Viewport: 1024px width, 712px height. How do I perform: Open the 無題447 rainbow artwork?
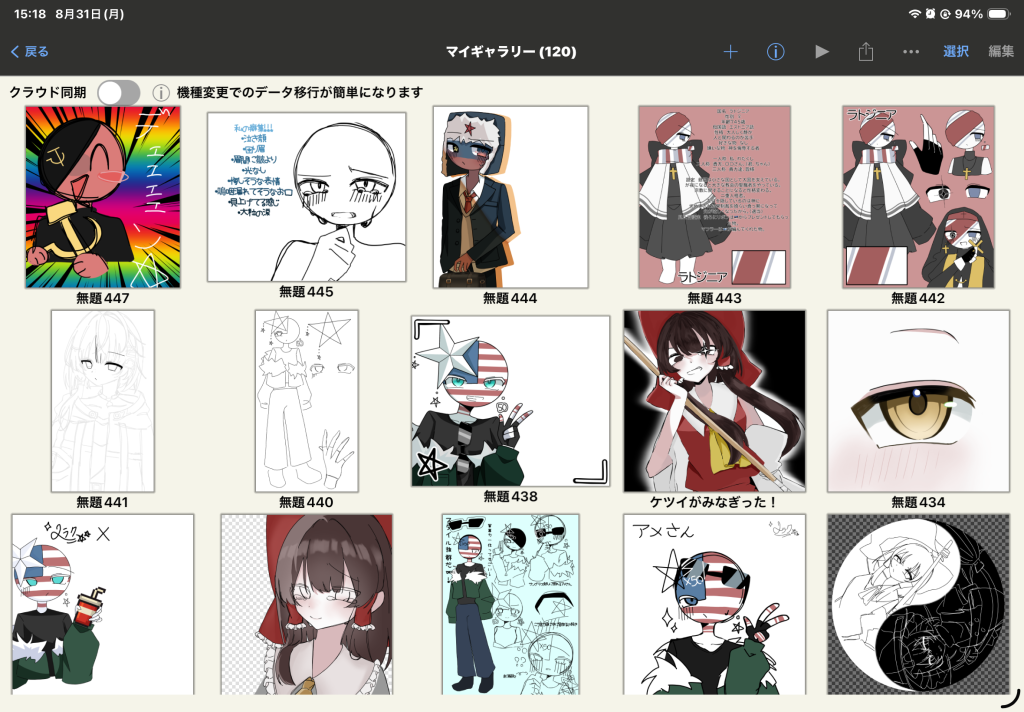tap(103, 197)
